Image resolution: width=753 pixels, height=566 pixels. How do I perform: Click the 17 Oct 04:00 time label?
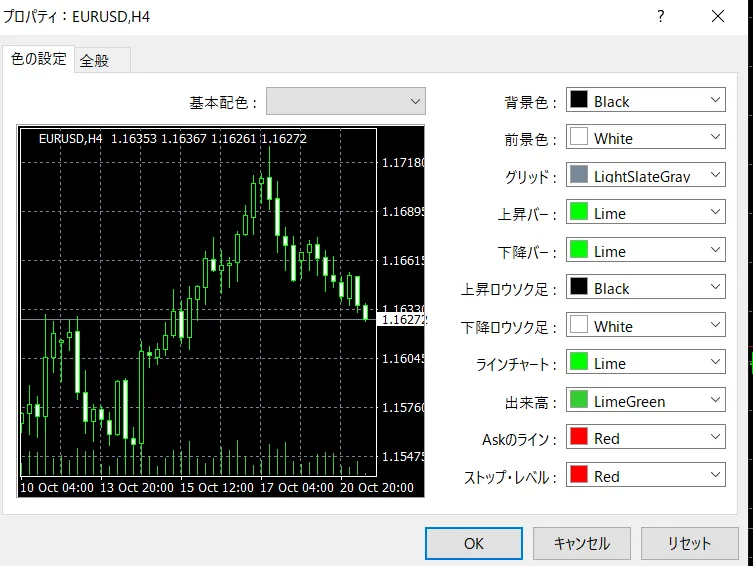coord(297,488)
